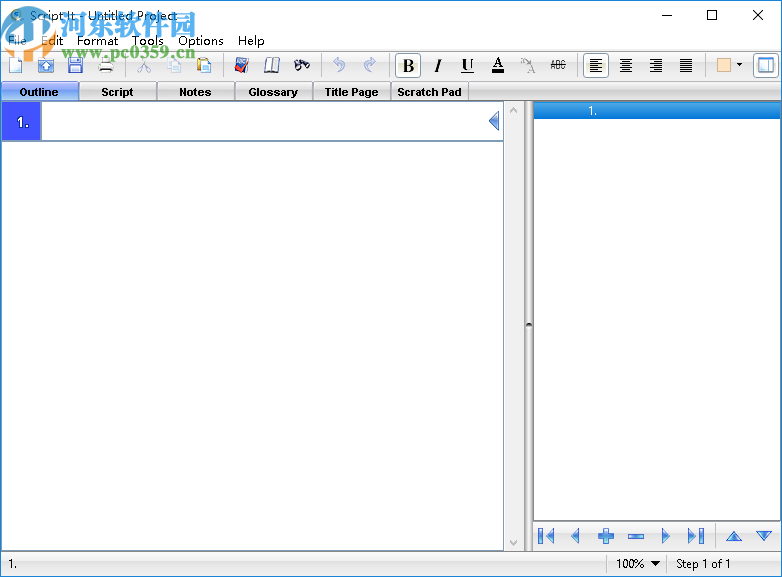
Task: Switch to the Title Page tab
Action: pyautogui.click(x=352, y=92)
